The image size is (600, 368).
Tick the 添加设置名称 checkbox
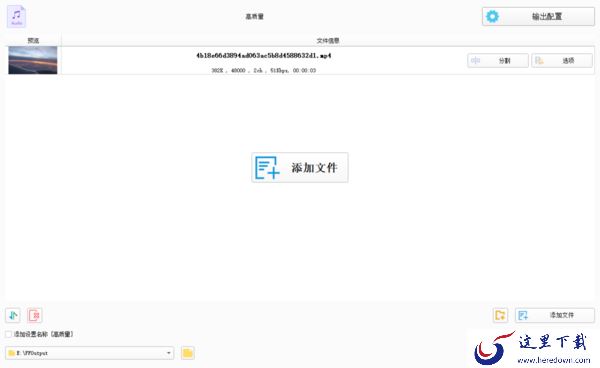coord(8,334)
